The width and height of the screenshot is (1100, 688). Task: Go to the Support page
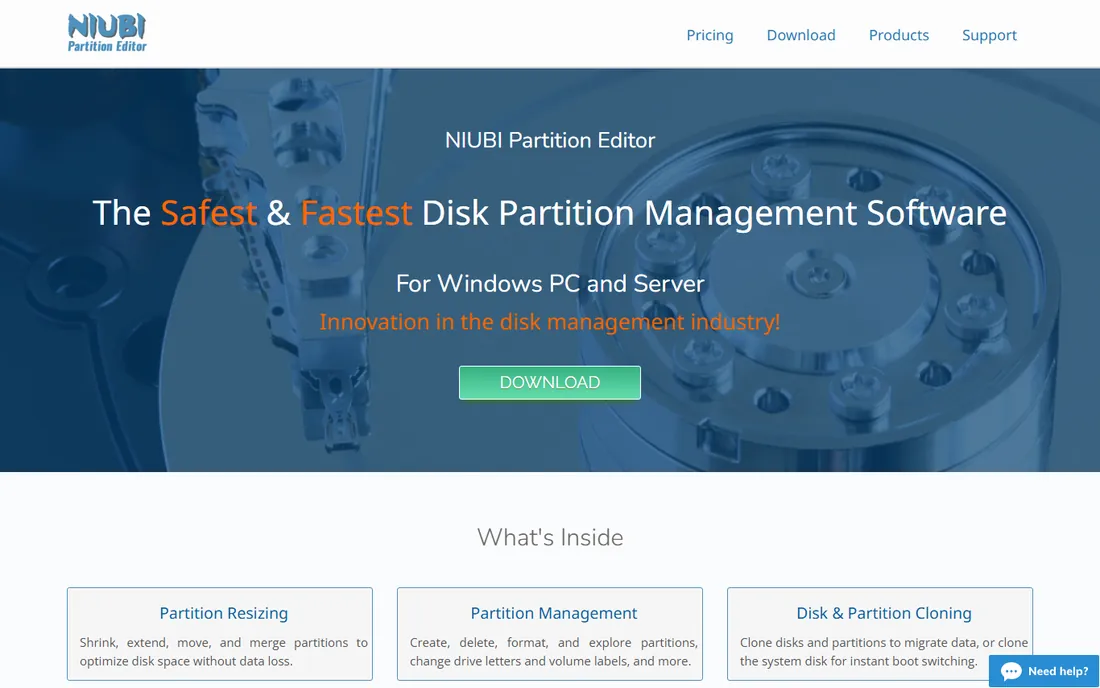[x=988, y=35]
